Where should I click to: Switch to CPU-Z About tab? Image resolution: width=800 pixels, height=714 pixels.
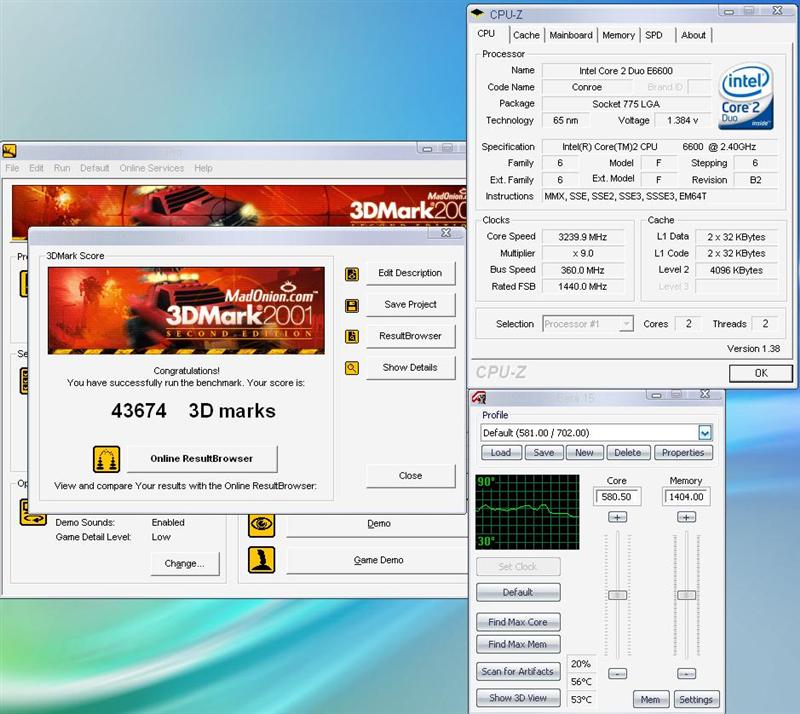pos(693,35)
